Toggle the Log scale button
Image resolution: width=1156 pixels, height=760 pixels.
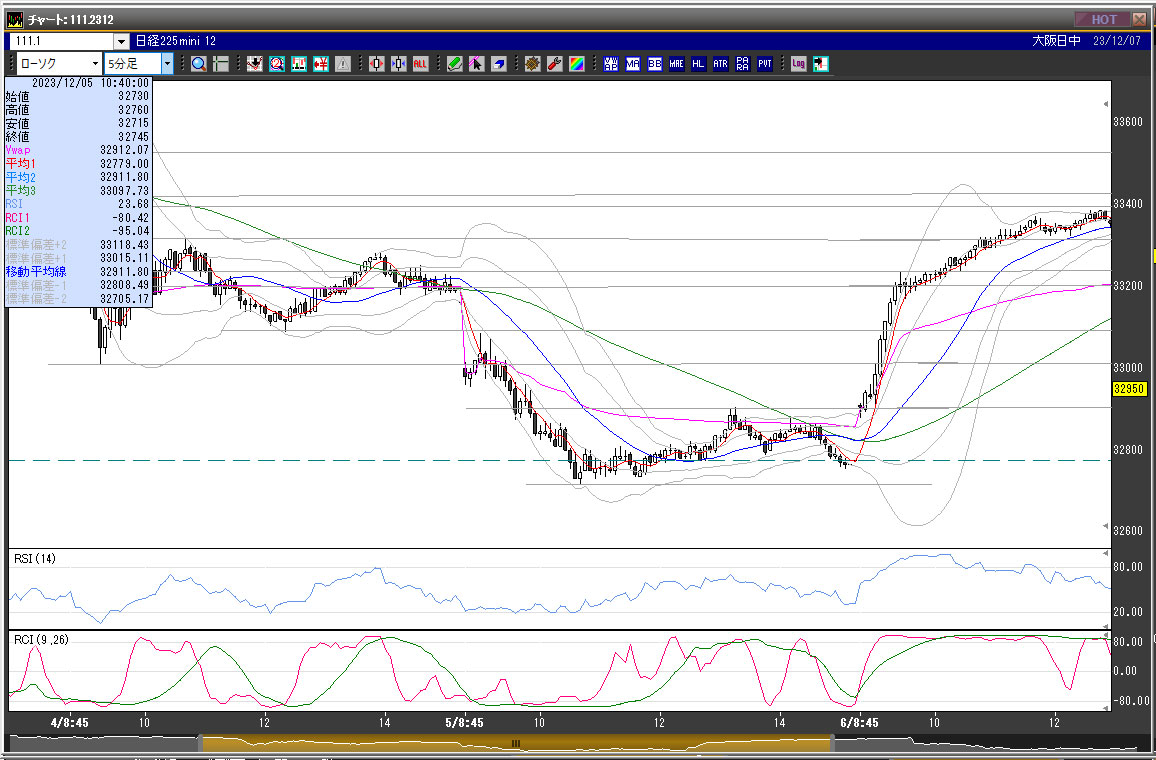798,64
